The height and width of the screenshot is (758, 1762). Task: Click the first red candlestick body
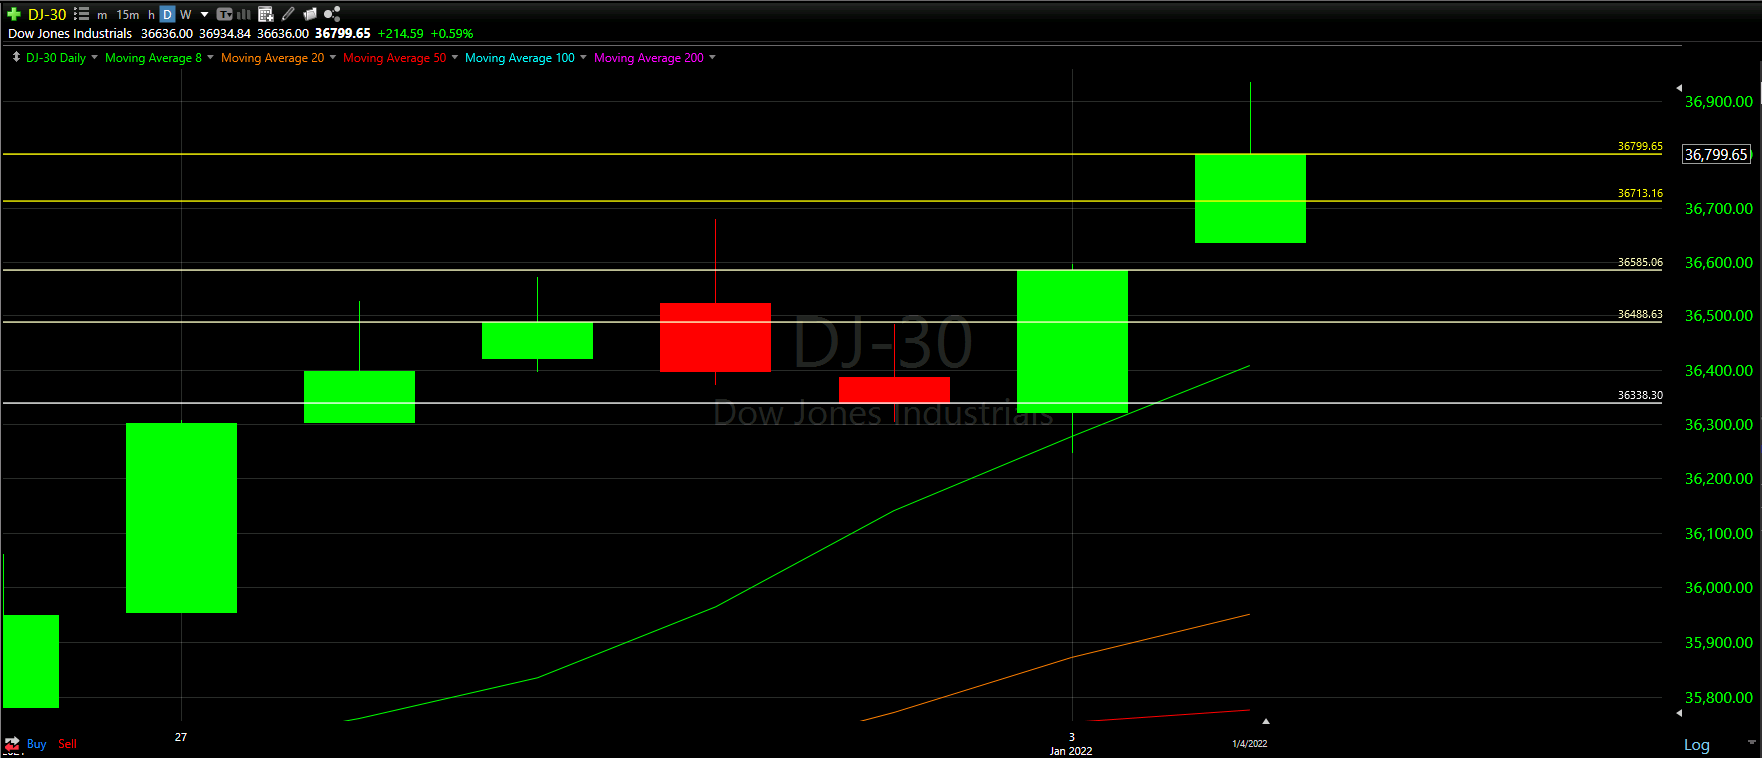(715, 337)
